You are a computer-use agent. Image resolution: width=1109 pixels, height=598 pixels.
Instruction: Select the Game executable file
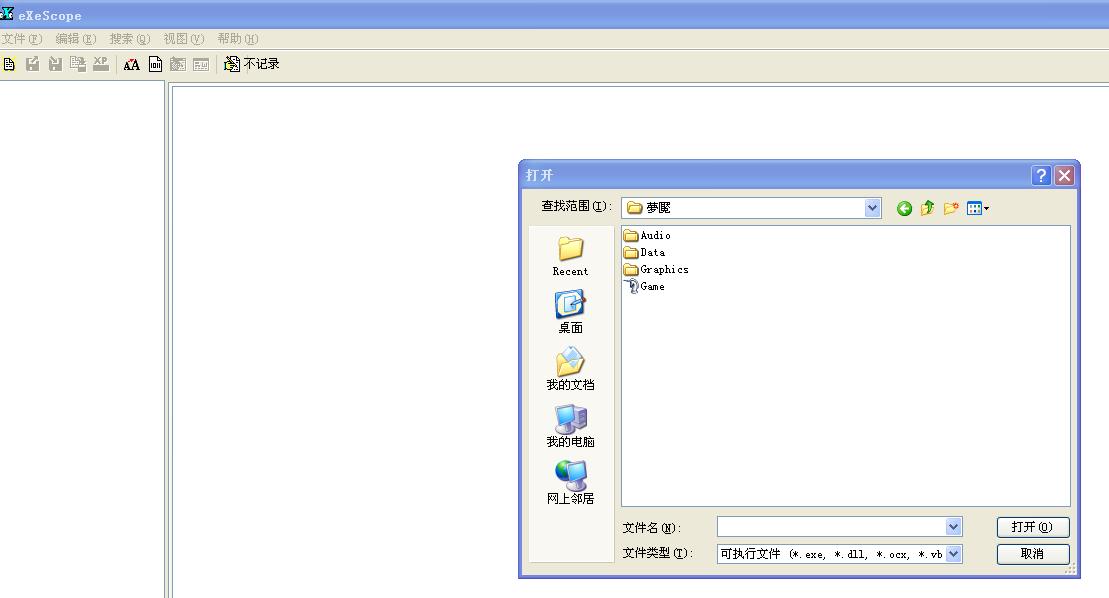[644, 286]
